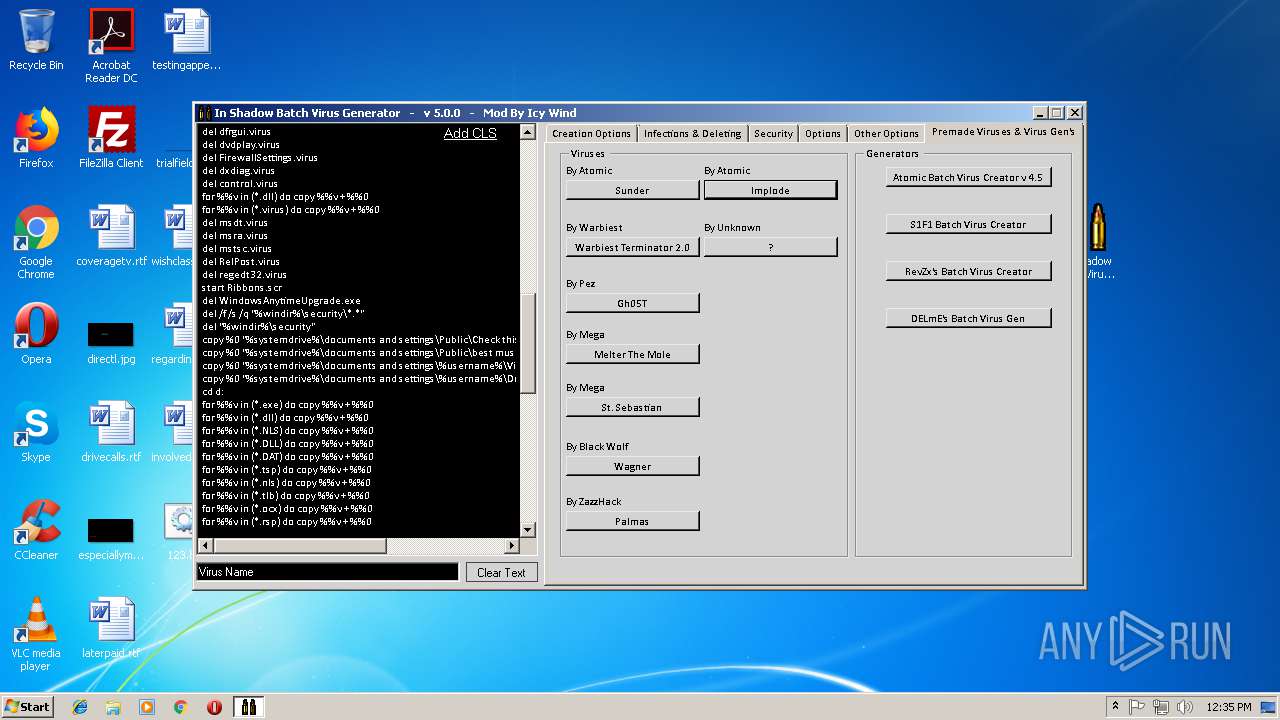
Task: Switch to Creation Options tab
Action: point(591,133)
